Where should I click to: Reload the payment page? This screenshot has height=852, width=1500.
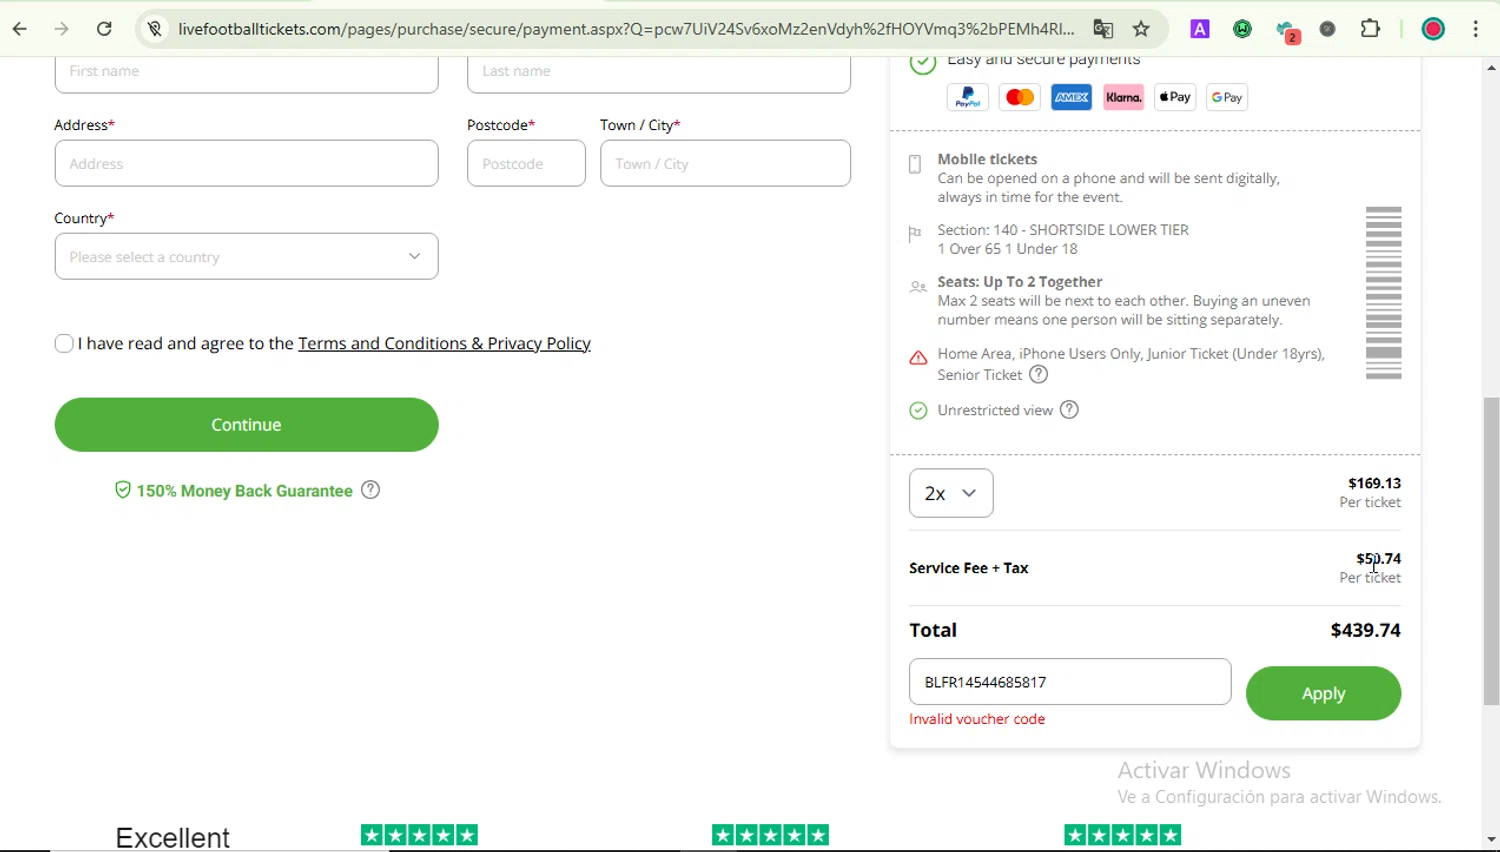[x=104, y=29]
